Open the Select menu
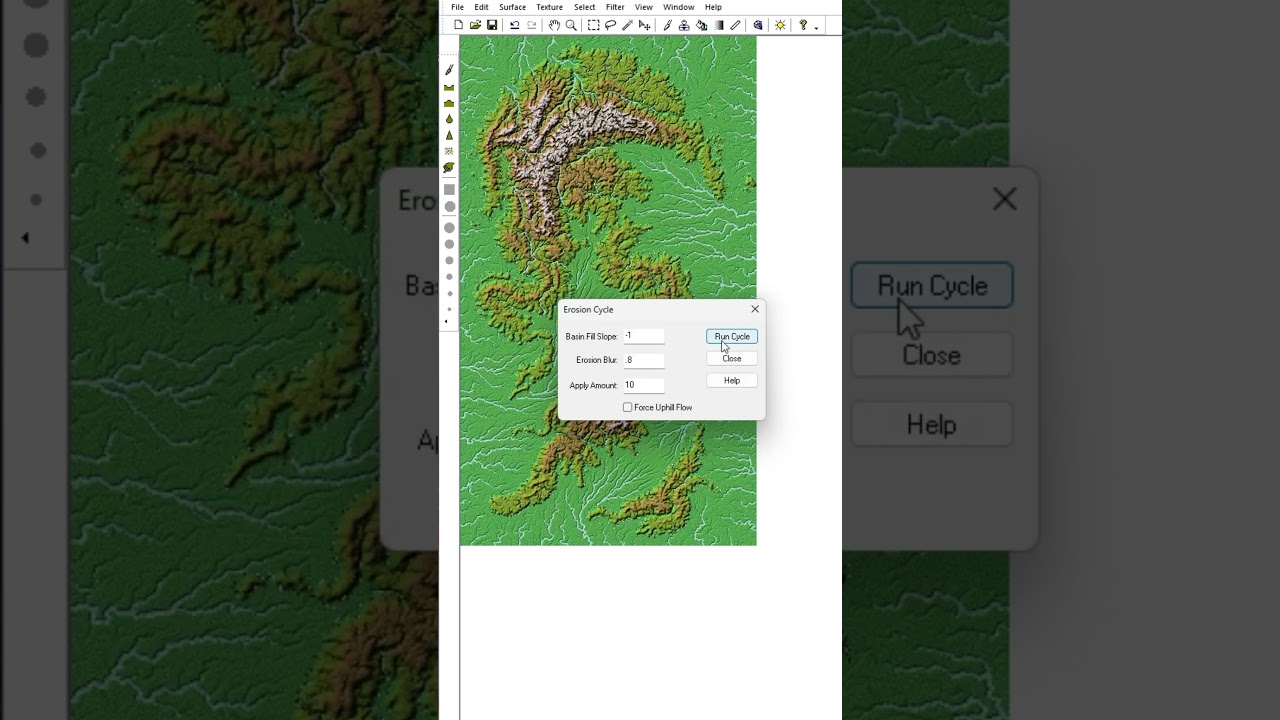 585,7
